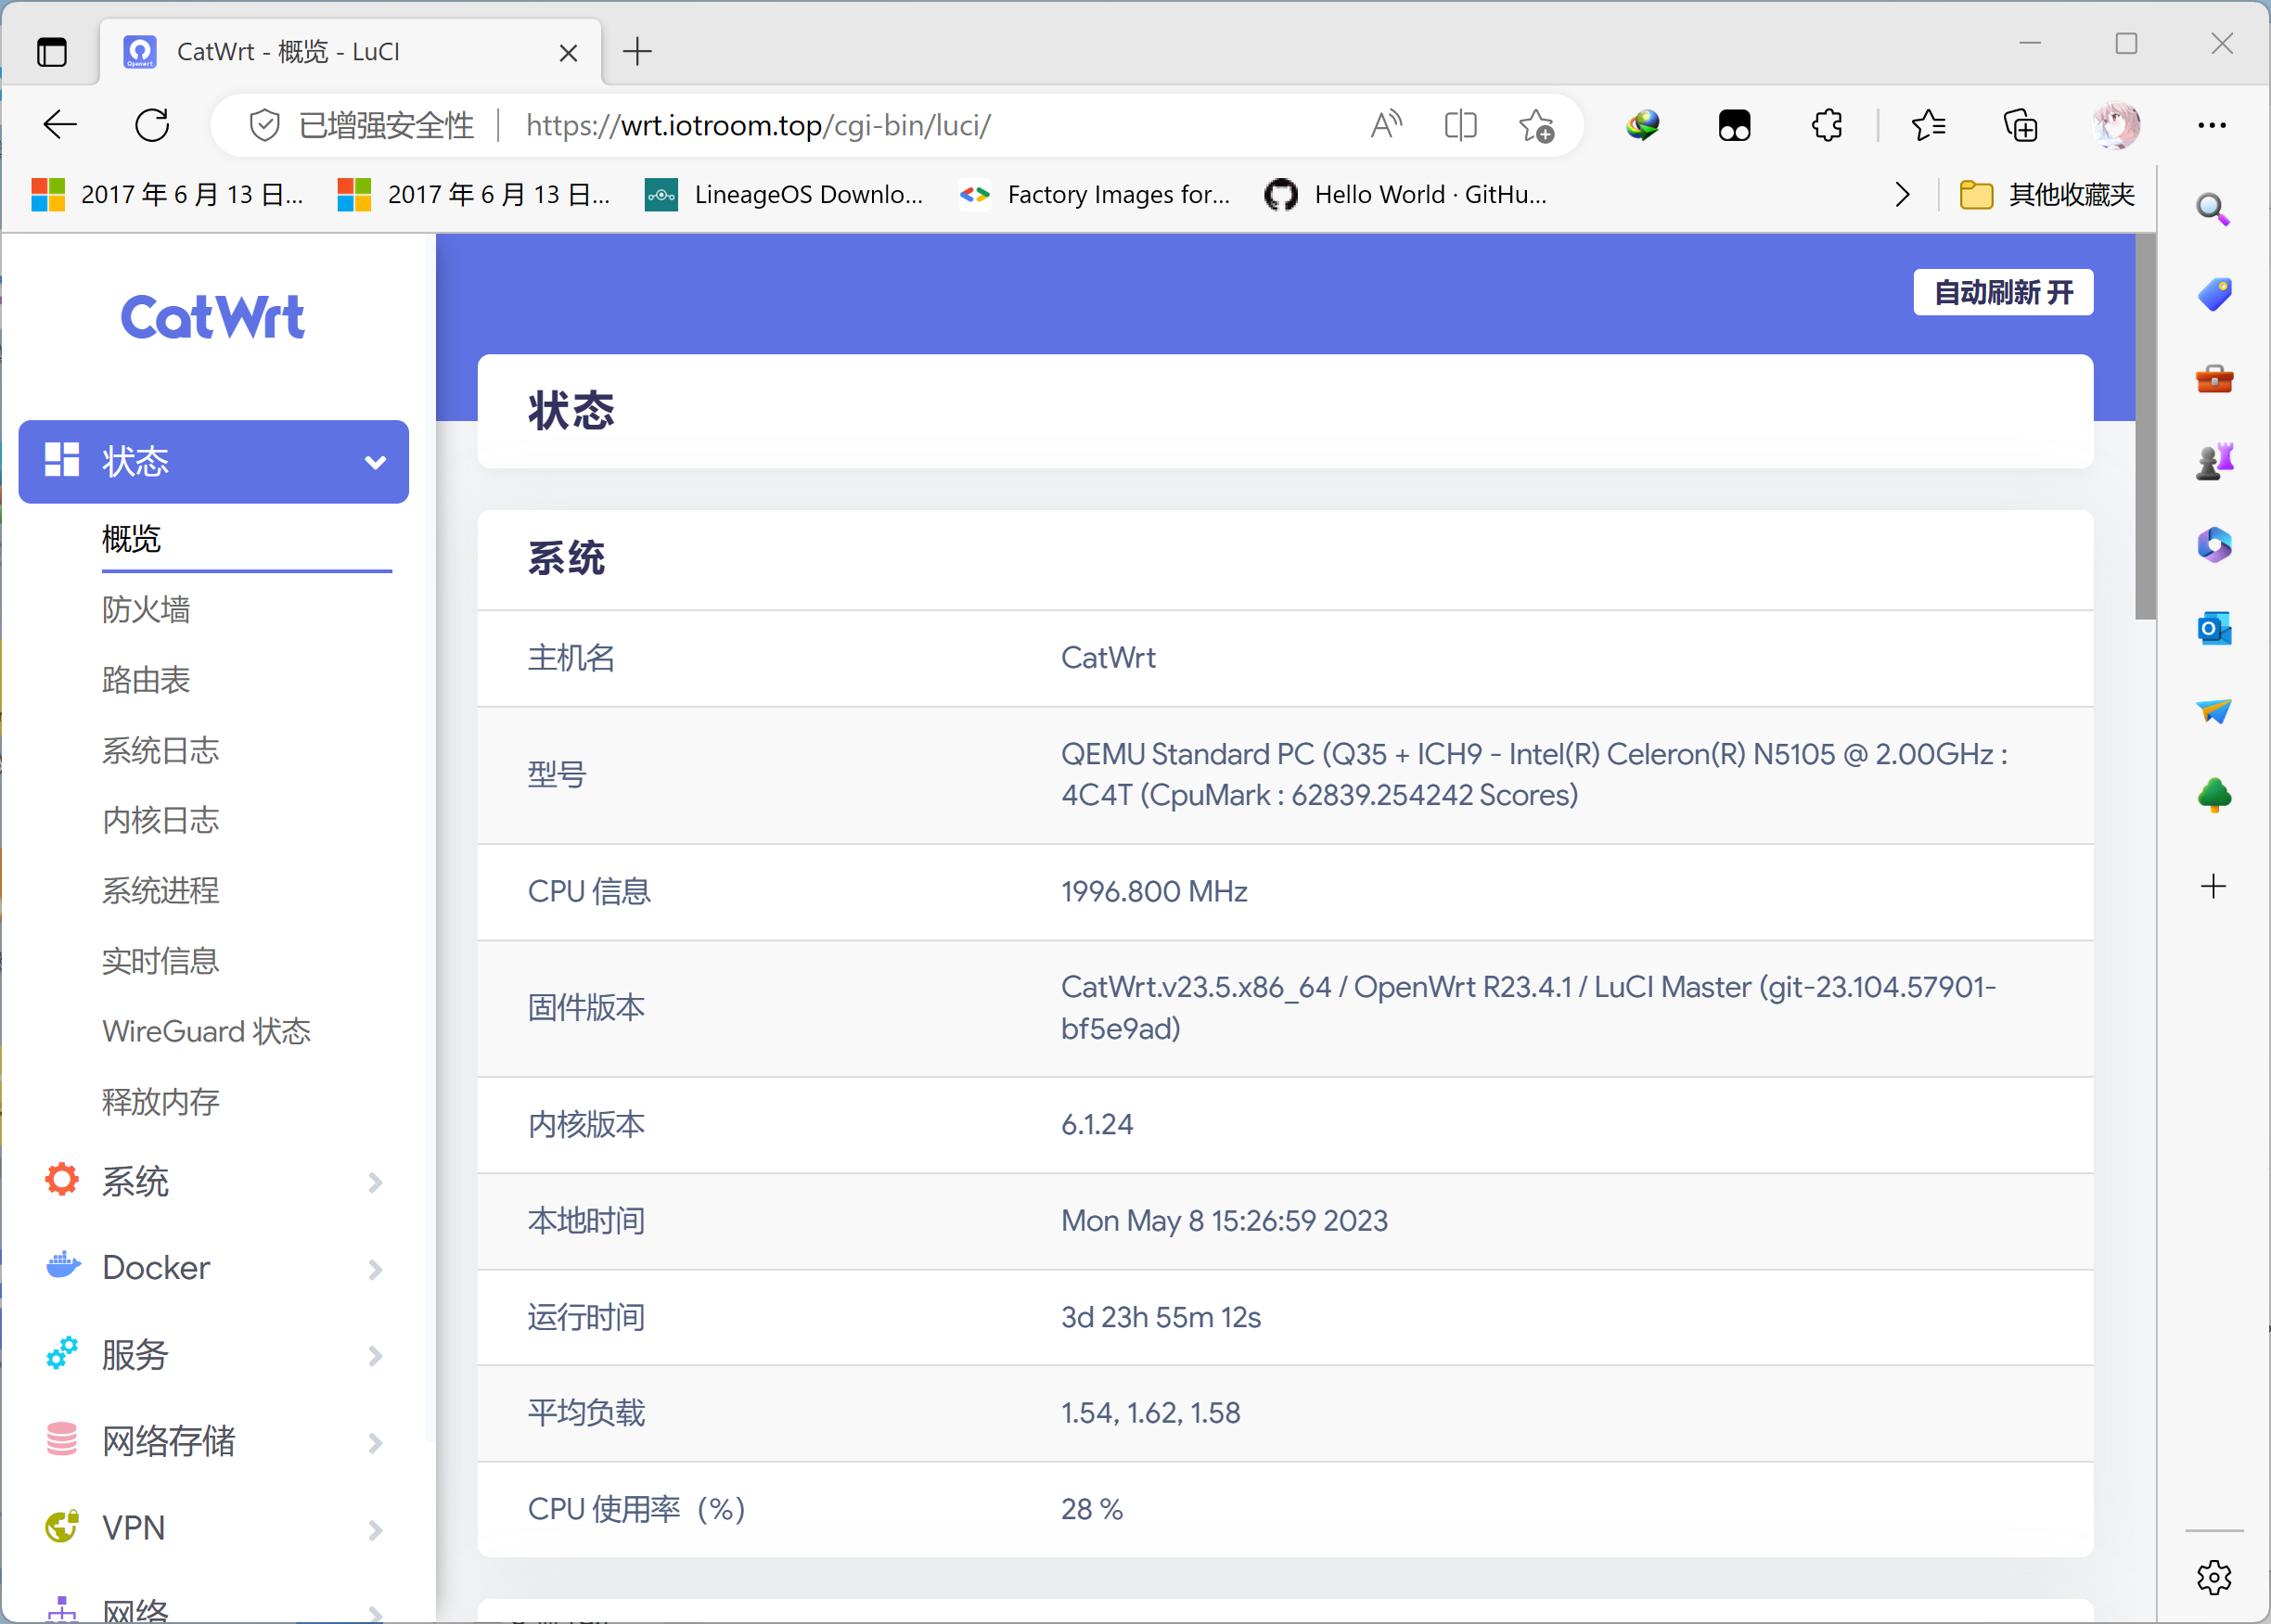Open the Outlook sidebar icon

click(2214, 628)
